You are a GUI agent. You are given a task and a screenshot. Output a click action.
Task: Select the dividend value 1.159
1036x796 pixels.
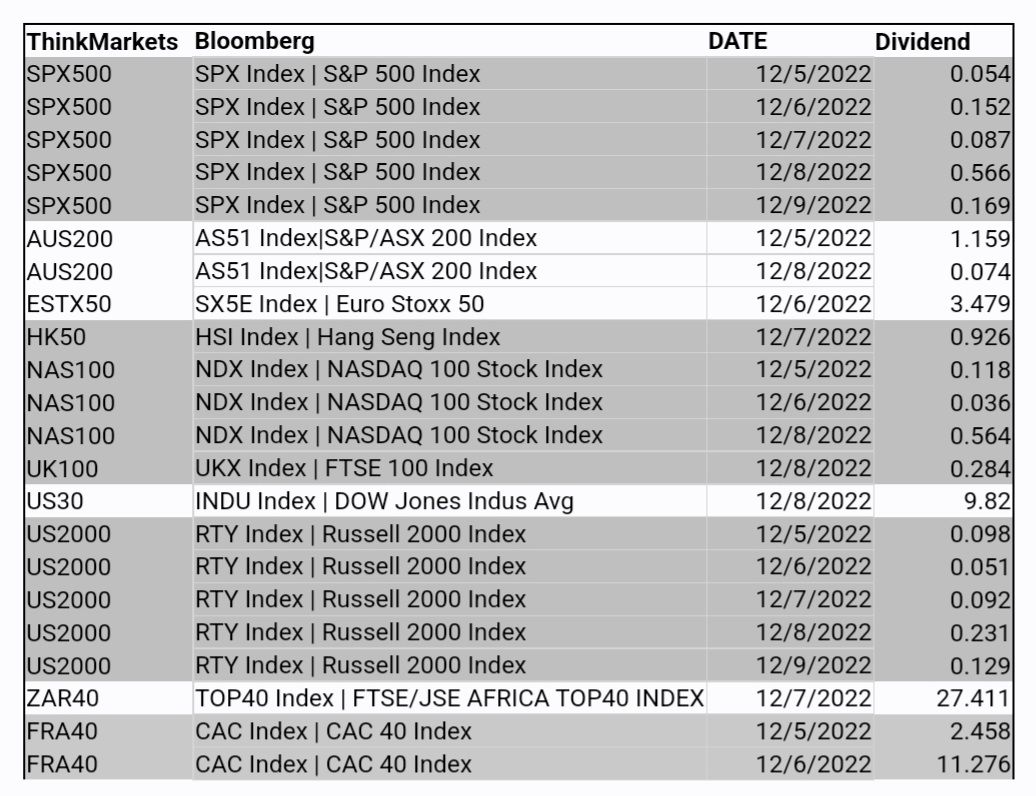[980, 239]
